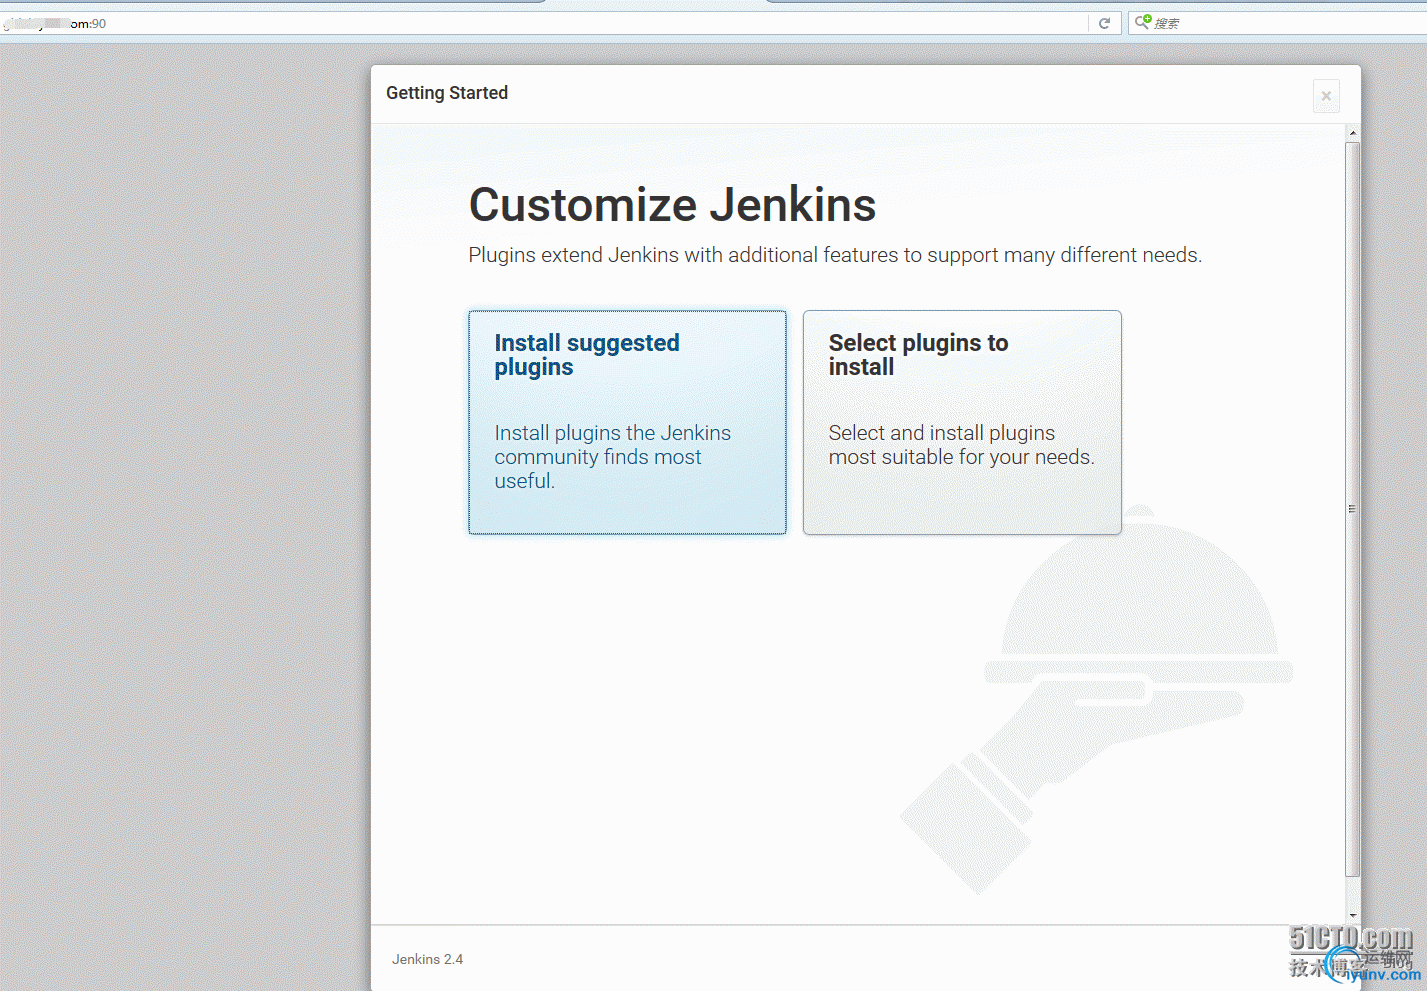1427x991 pixels.
Task: Click dialog scrollbar down arrow
Action: click(1353, 915)
